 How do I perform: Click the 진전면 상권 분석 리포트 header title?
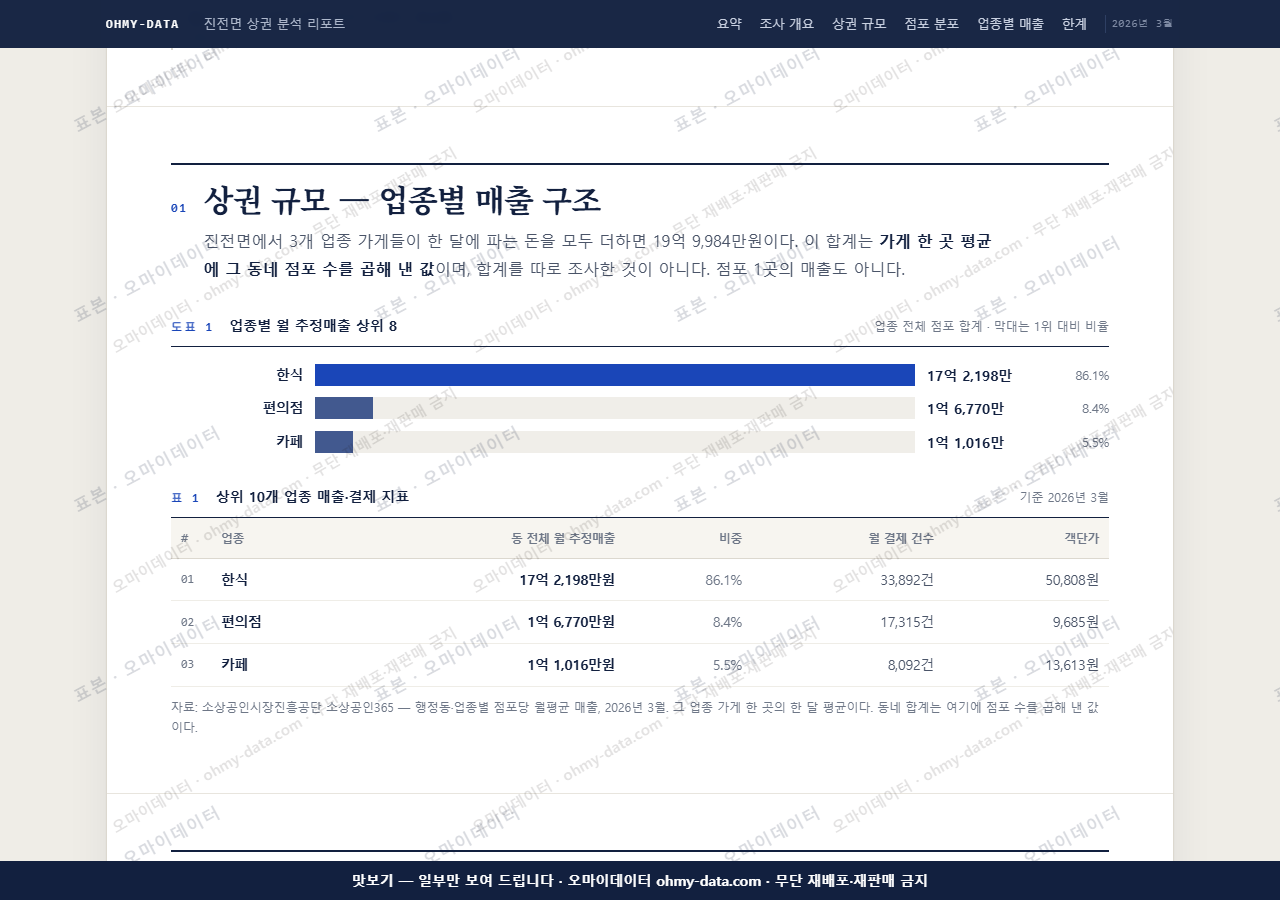click(274, 24)
